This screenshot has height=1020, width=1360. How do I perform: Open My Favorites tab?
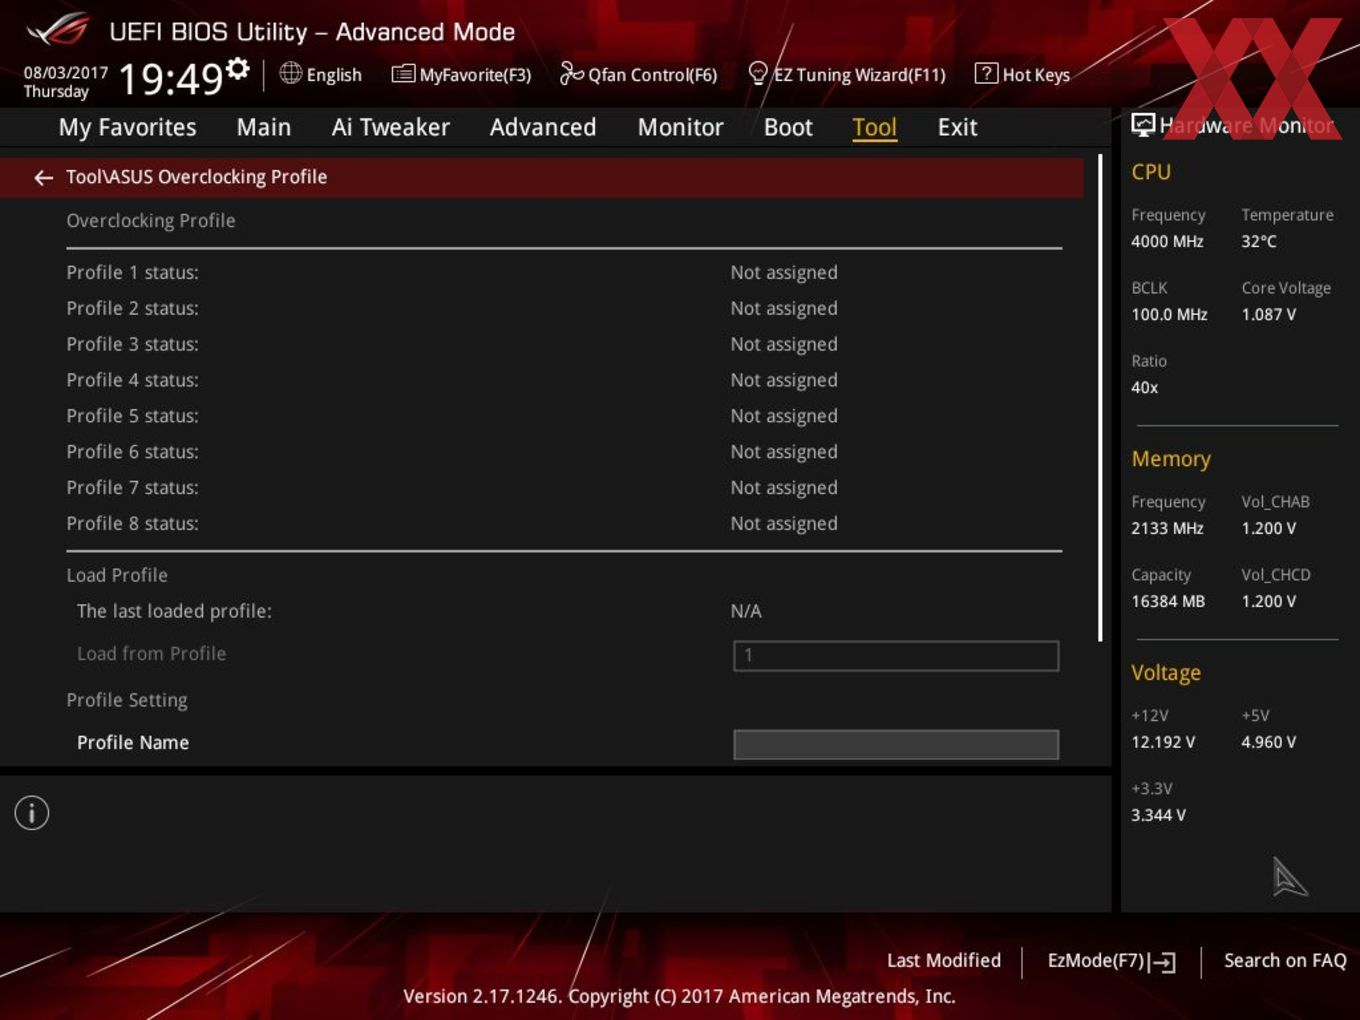[x=127, y=127]
